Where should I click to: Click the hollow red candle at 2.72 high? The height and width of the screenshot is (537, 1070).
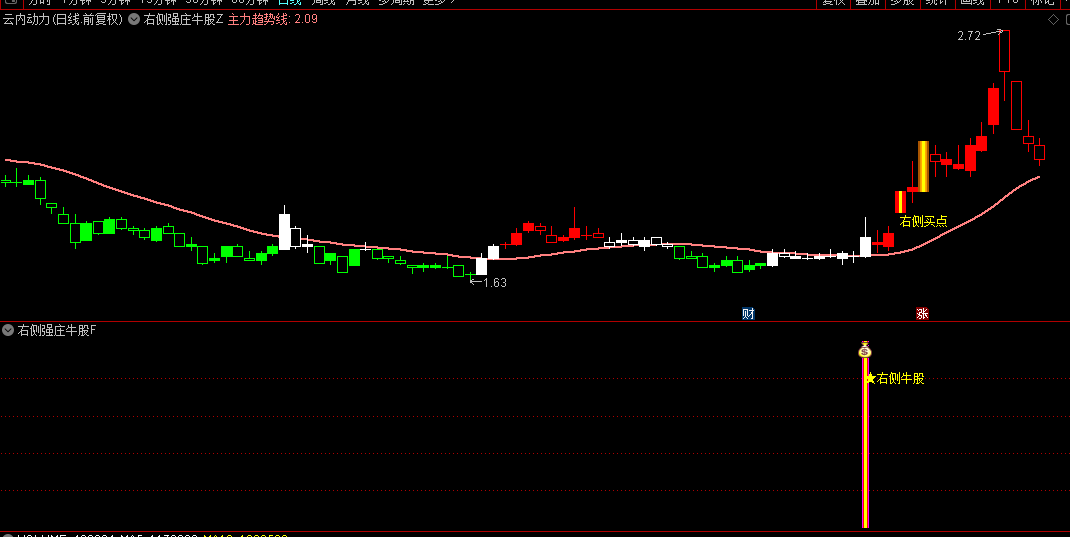click(1004, 50)
